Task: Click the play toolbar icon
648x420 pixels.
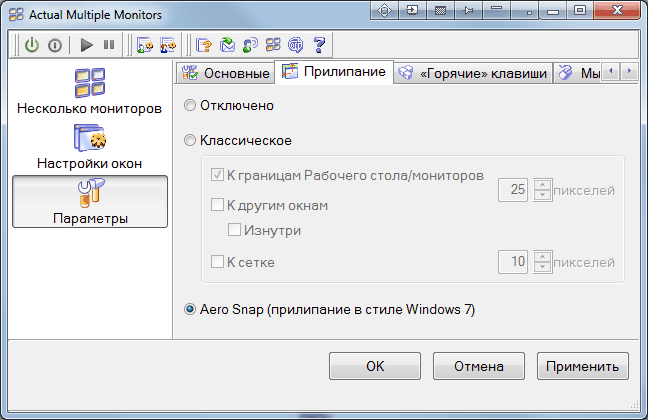Action: 86,45
